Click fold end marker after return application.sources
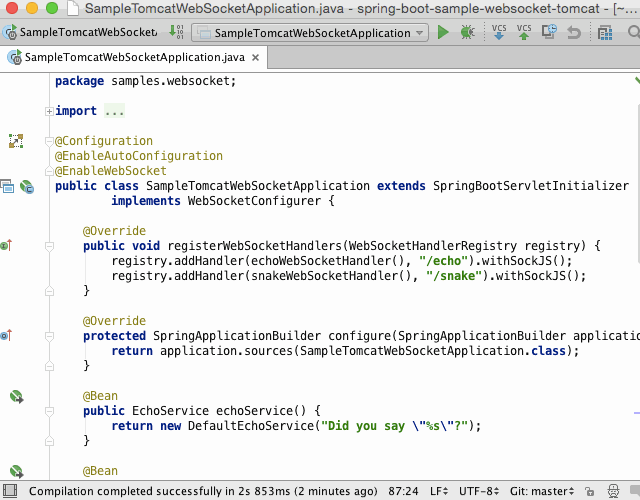The height and width of the screenshot is (500, 640). 49,366
